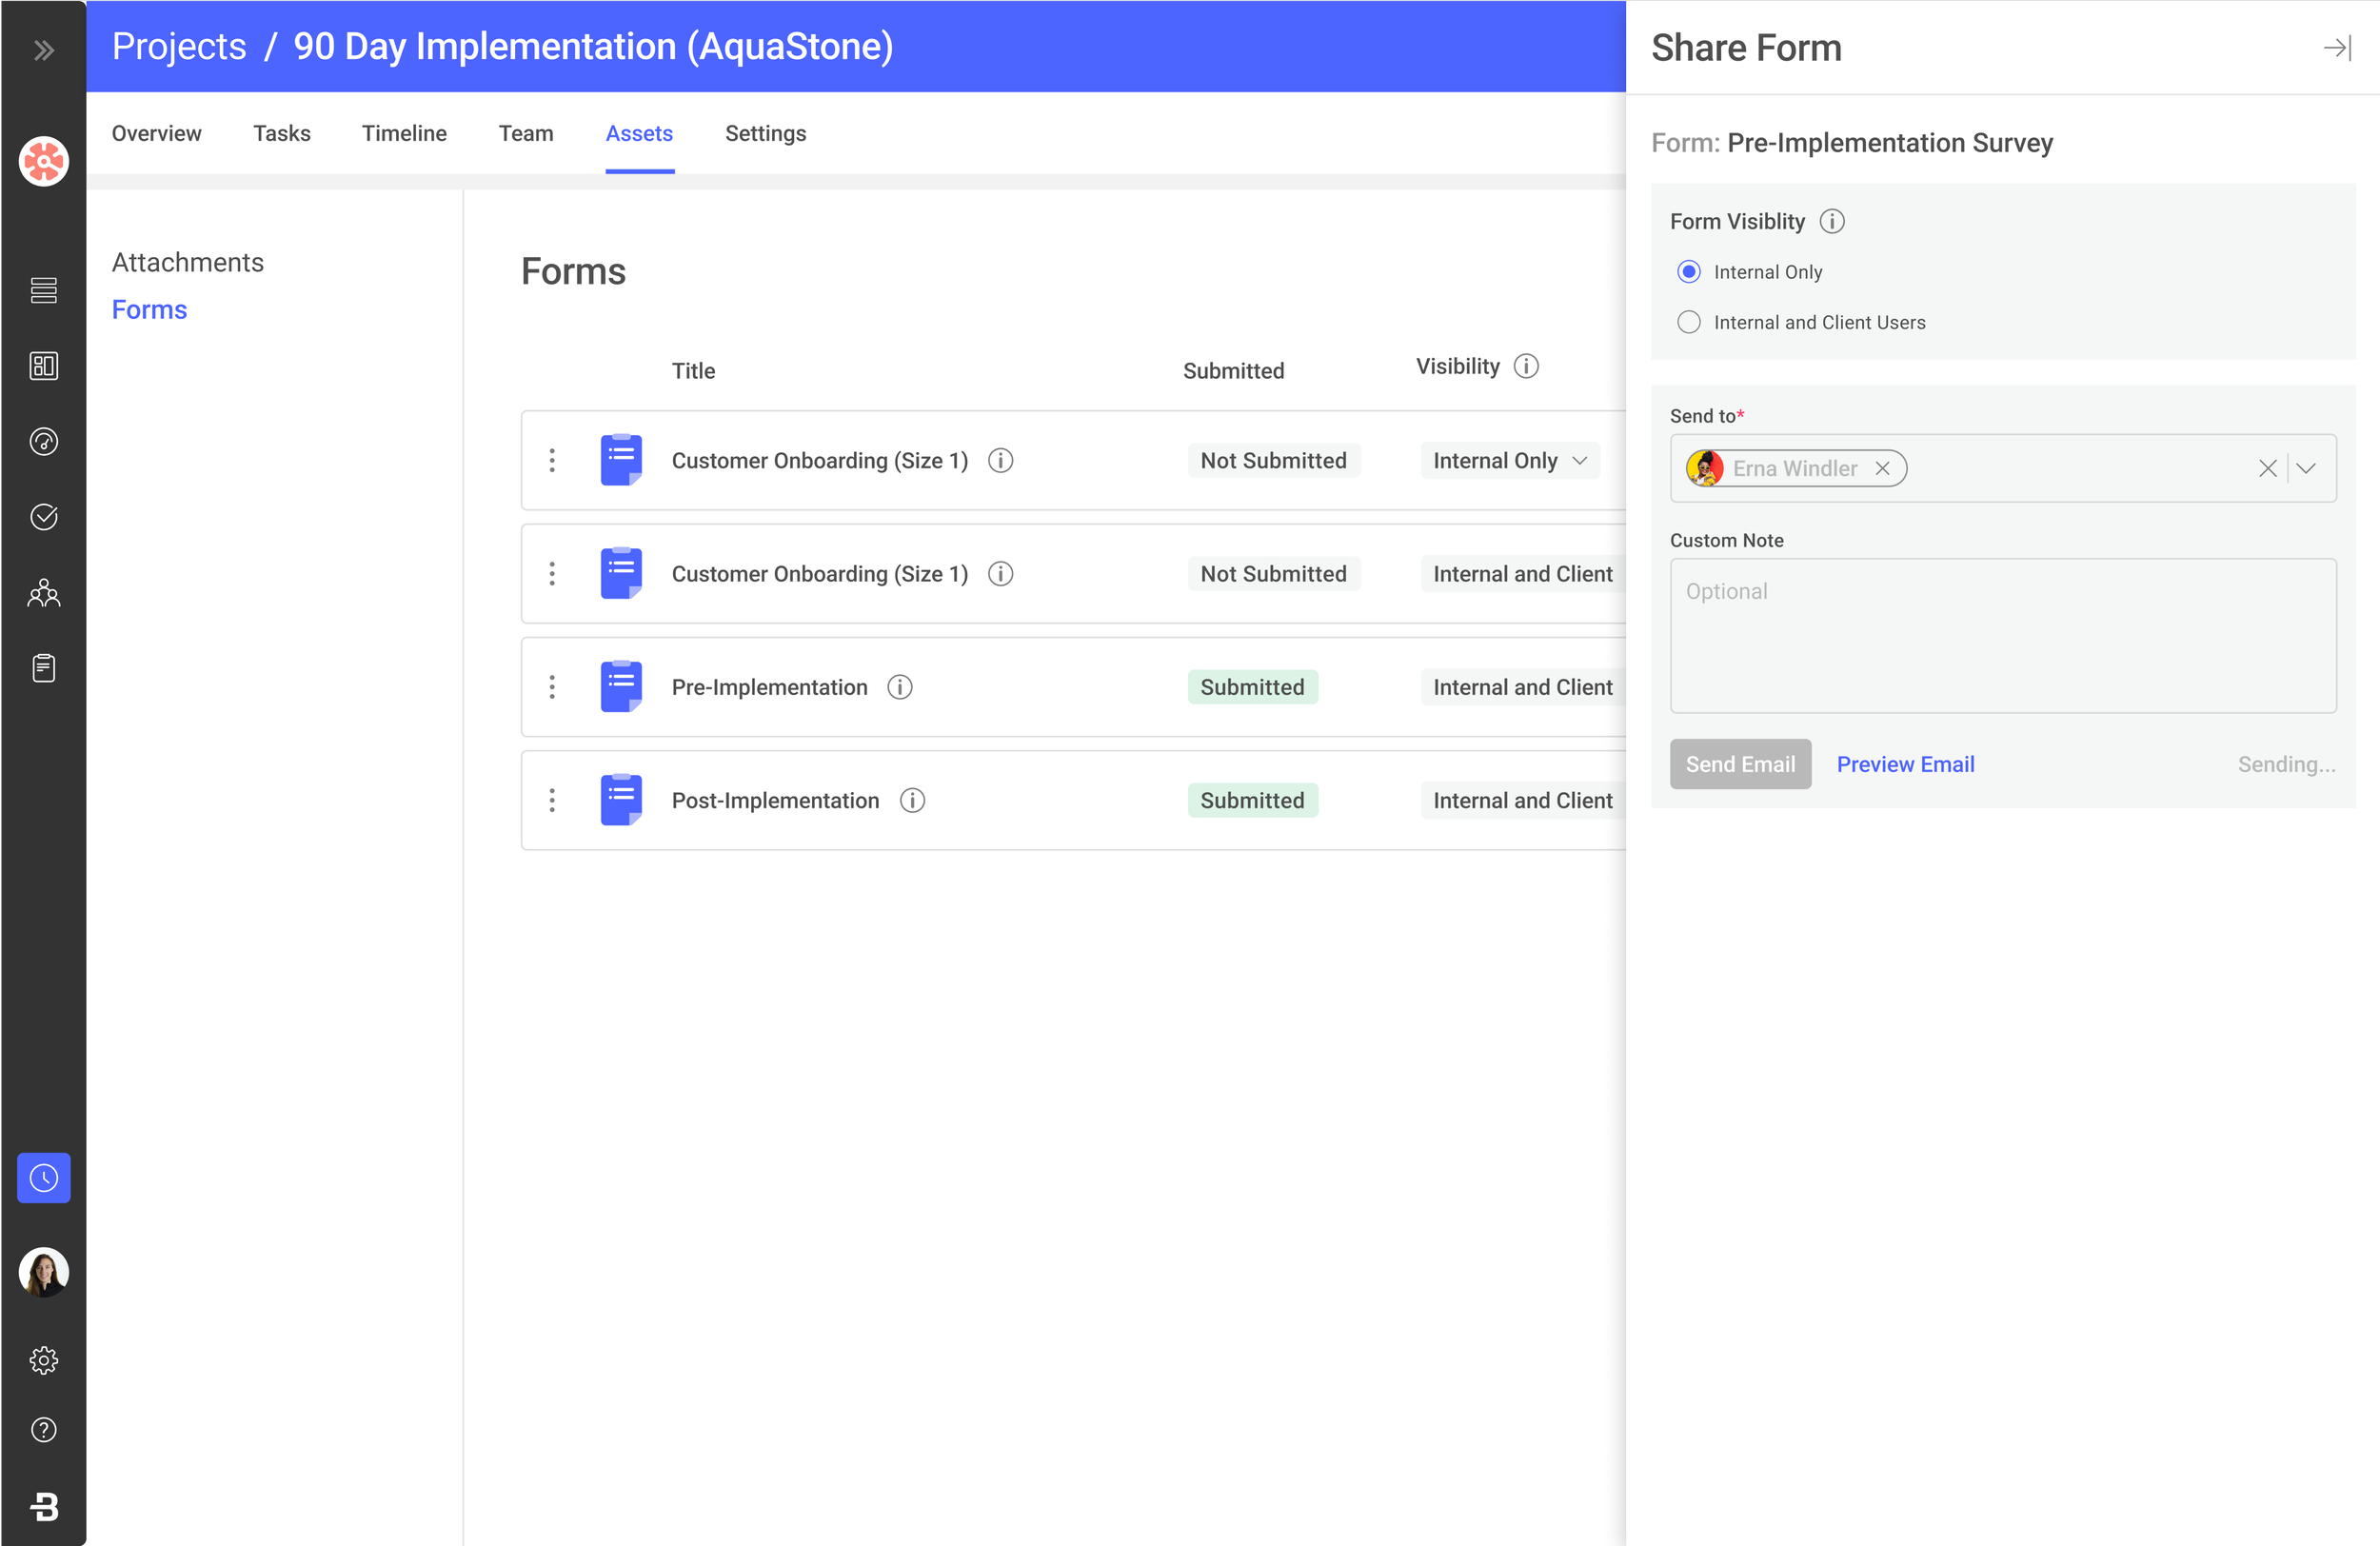Click Not Submitted badge in first row
Screen dimensions: 2380x1546
coord(1273,460)
